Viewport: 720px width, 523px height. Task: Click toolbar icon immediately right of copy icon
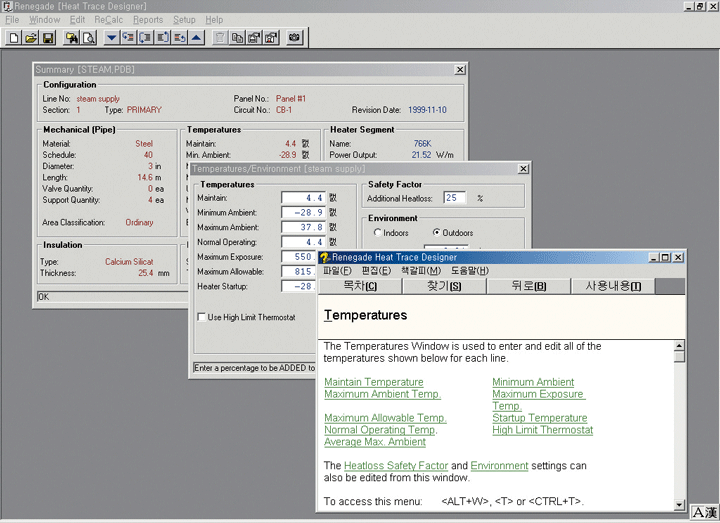click(x=254, y=38)
